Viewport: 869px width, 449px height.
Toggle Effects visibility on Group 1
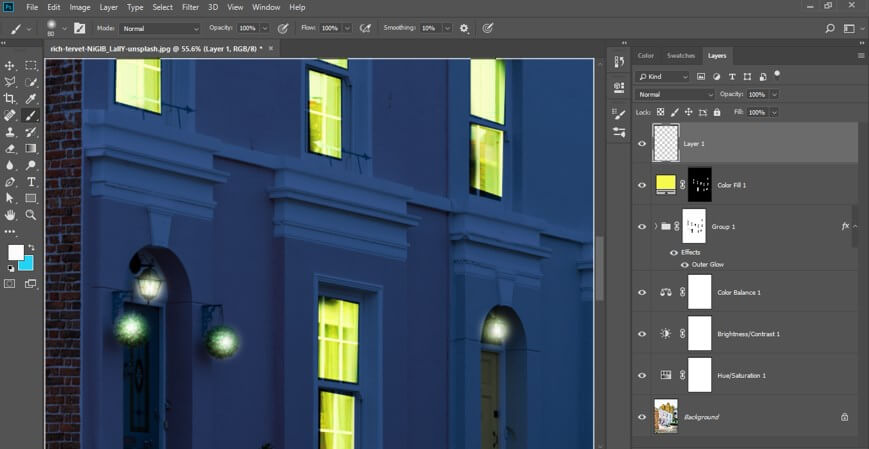click(x=674, y=253)
